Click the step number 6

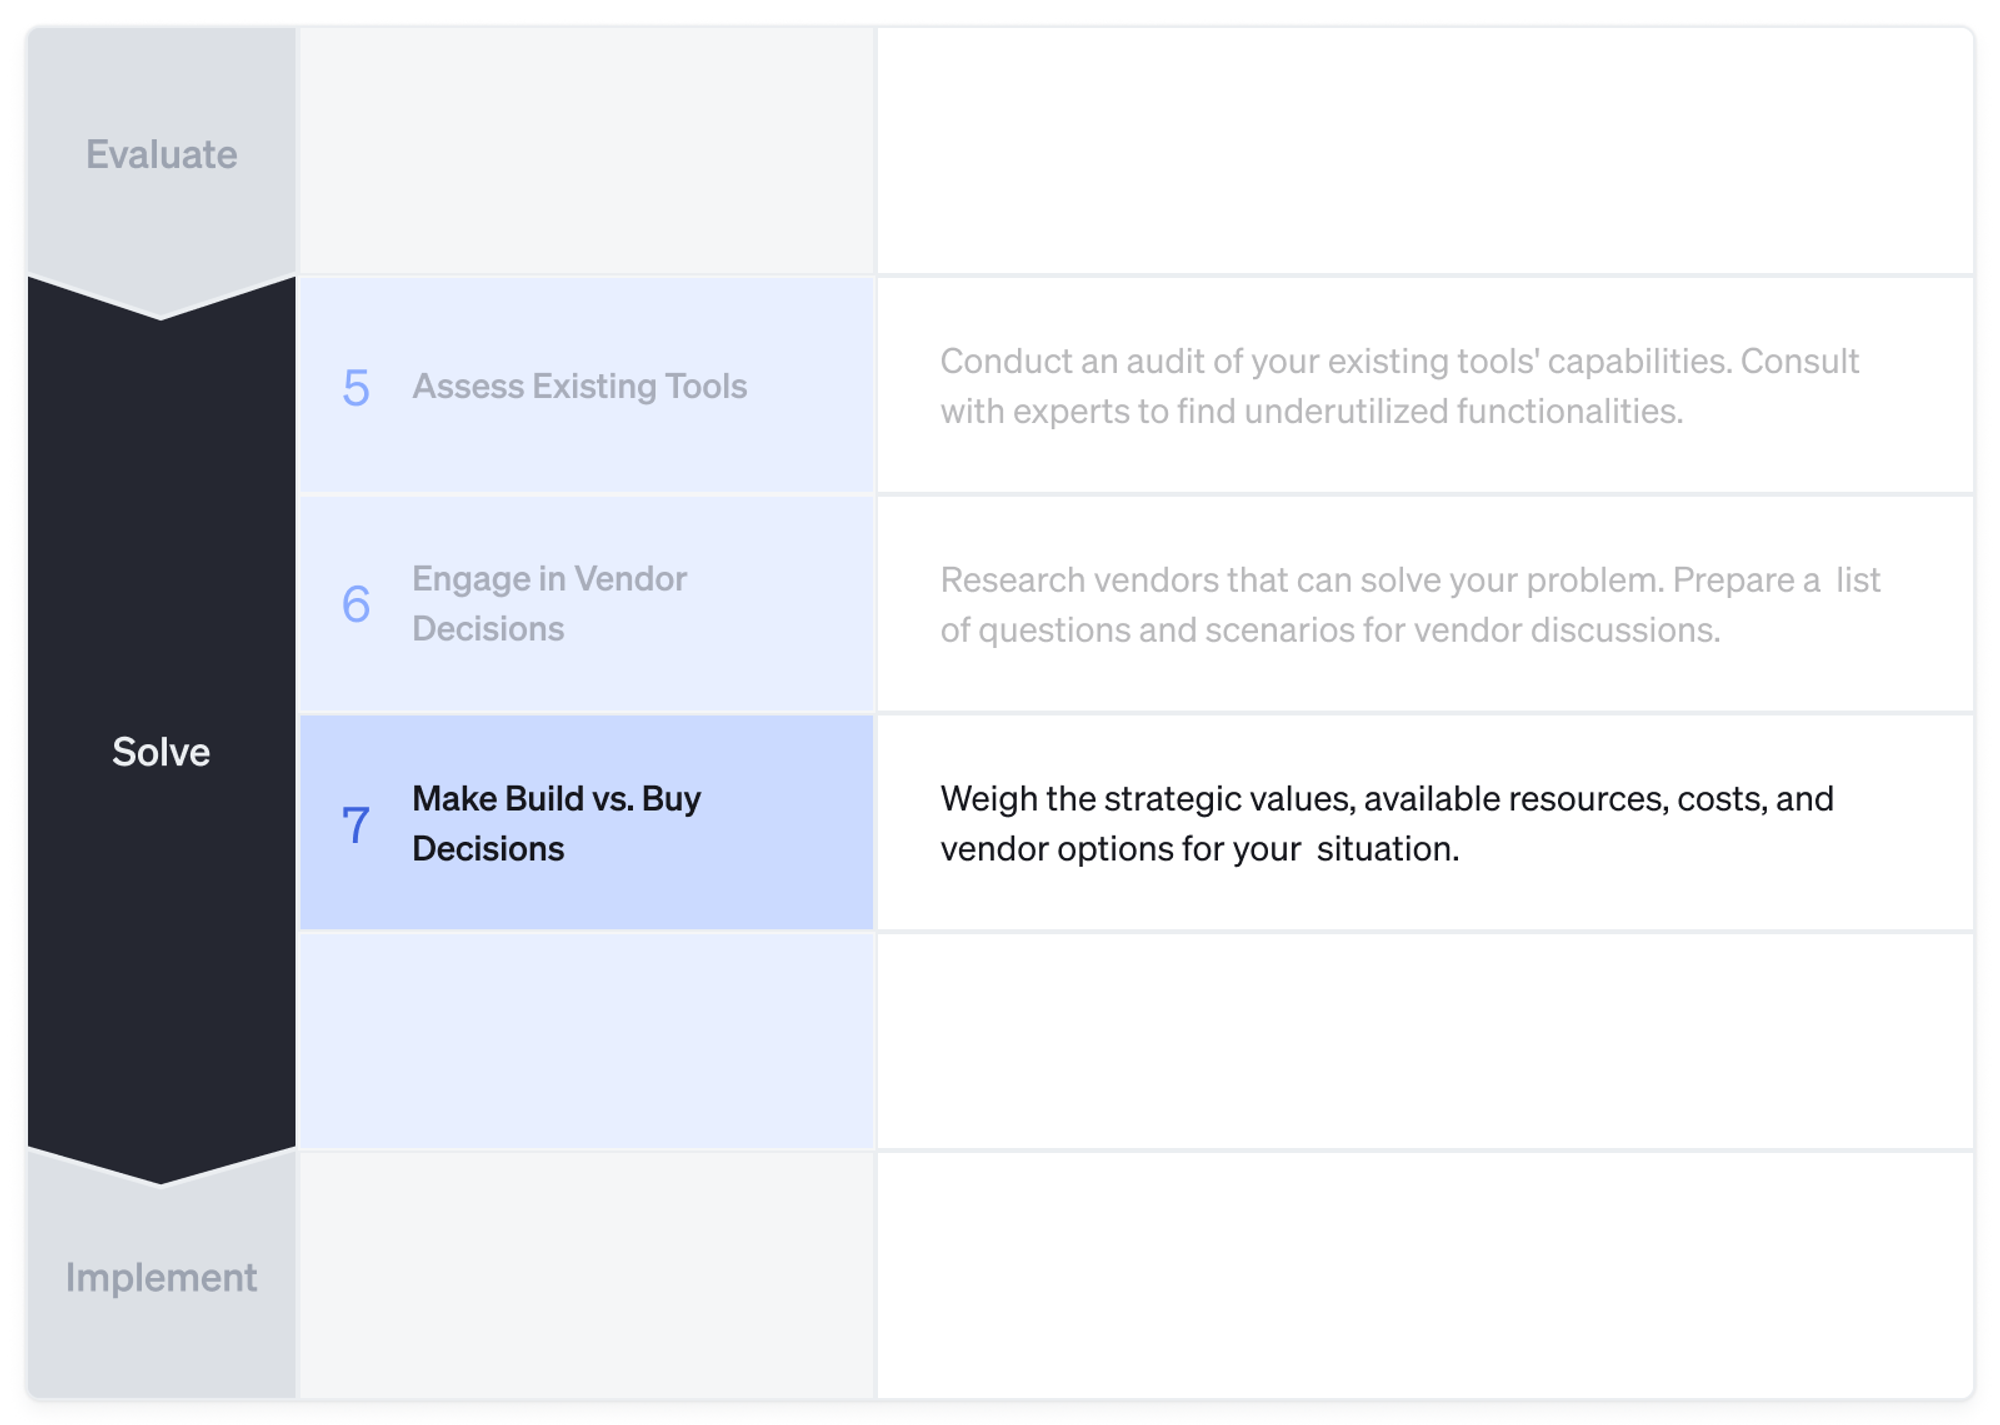pyautogui.click(x=356, y=604)
